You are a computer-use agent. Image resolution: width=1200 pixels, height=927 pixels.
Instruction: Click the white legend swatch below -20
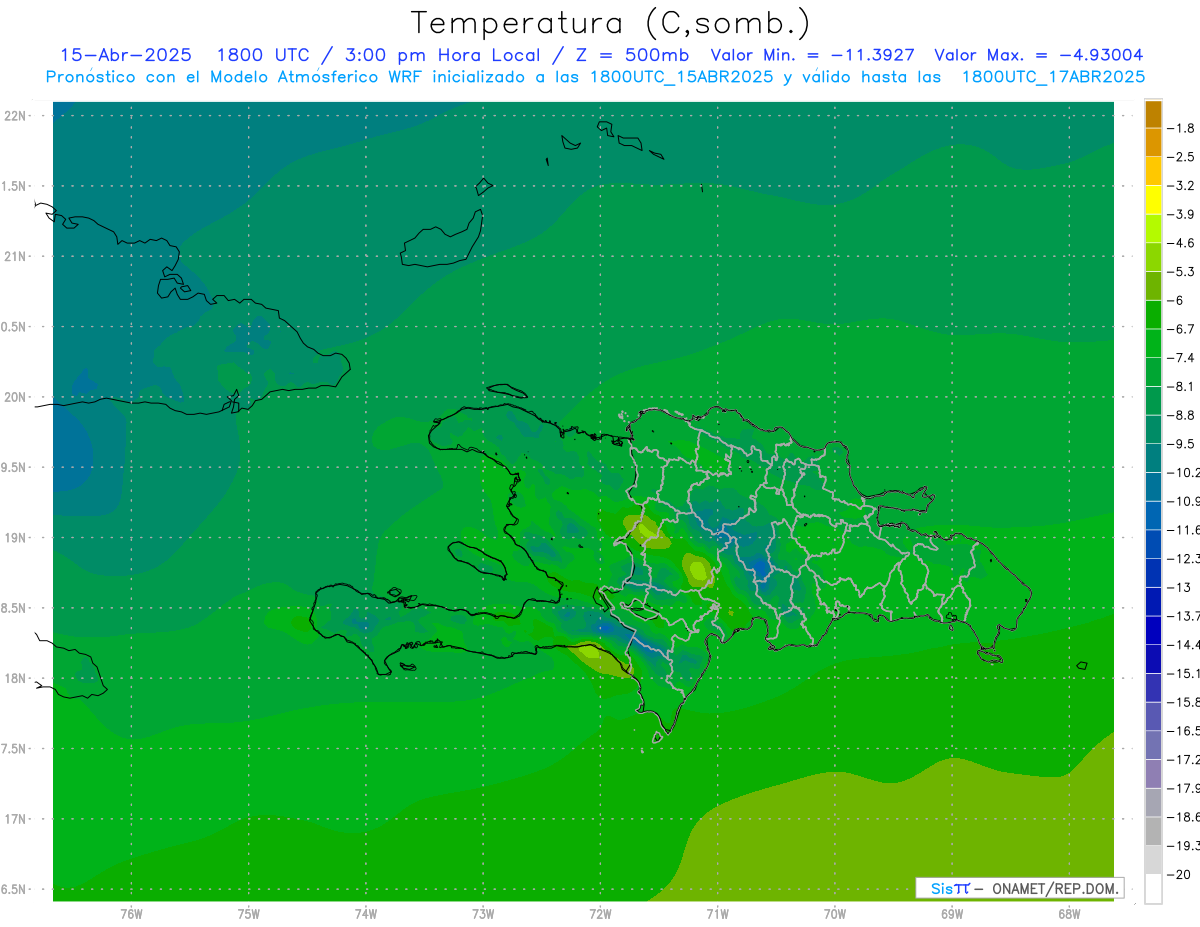click(x=1153, y=888)
